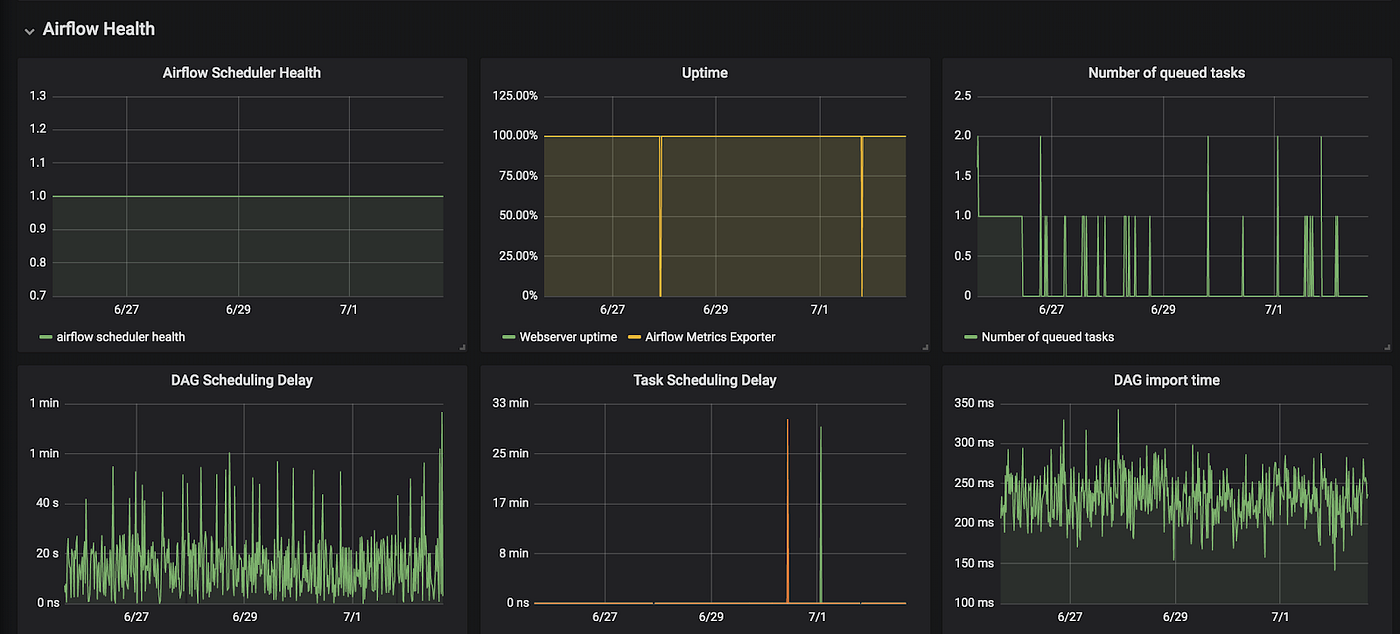
Task: Toggle the Airflow Metrics Exporter legend series
Action: pyautogui.click(x=710, y=337)
